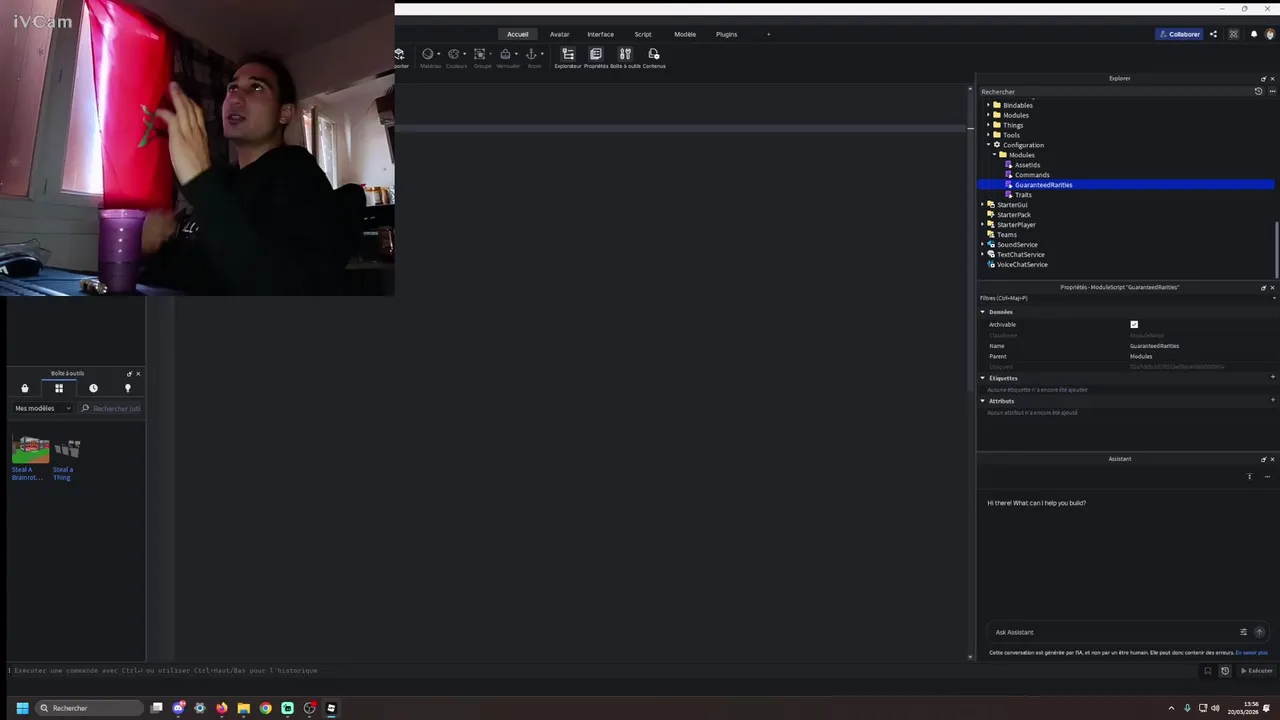1280x720 pixels.
Task: Toggle the Archivable checkbox
Action: [x=1134, y=324]
